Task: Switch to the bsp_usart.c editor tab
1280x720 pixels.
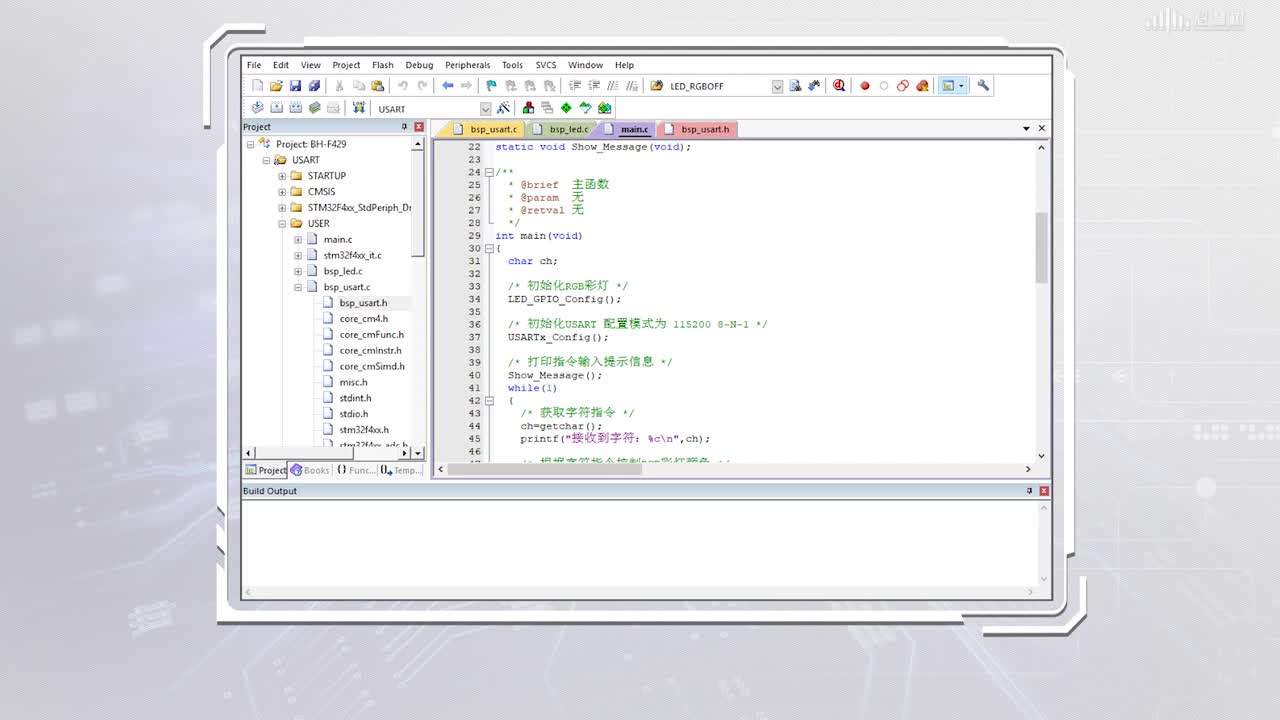Action: click(485, 129)
